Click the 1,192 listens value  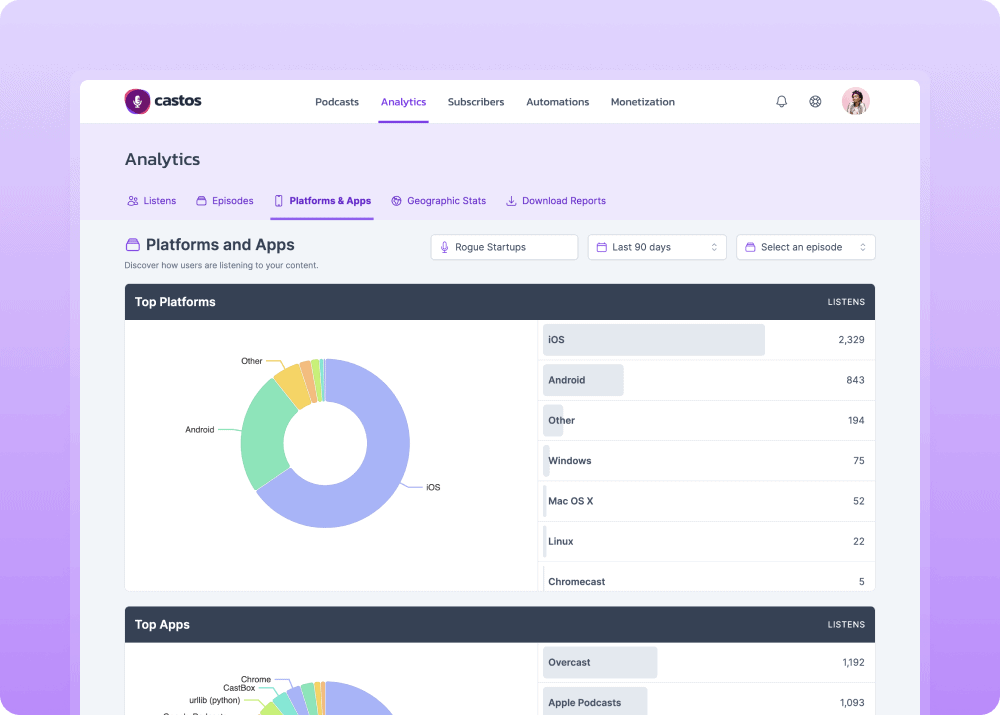(x=853, y=663)
